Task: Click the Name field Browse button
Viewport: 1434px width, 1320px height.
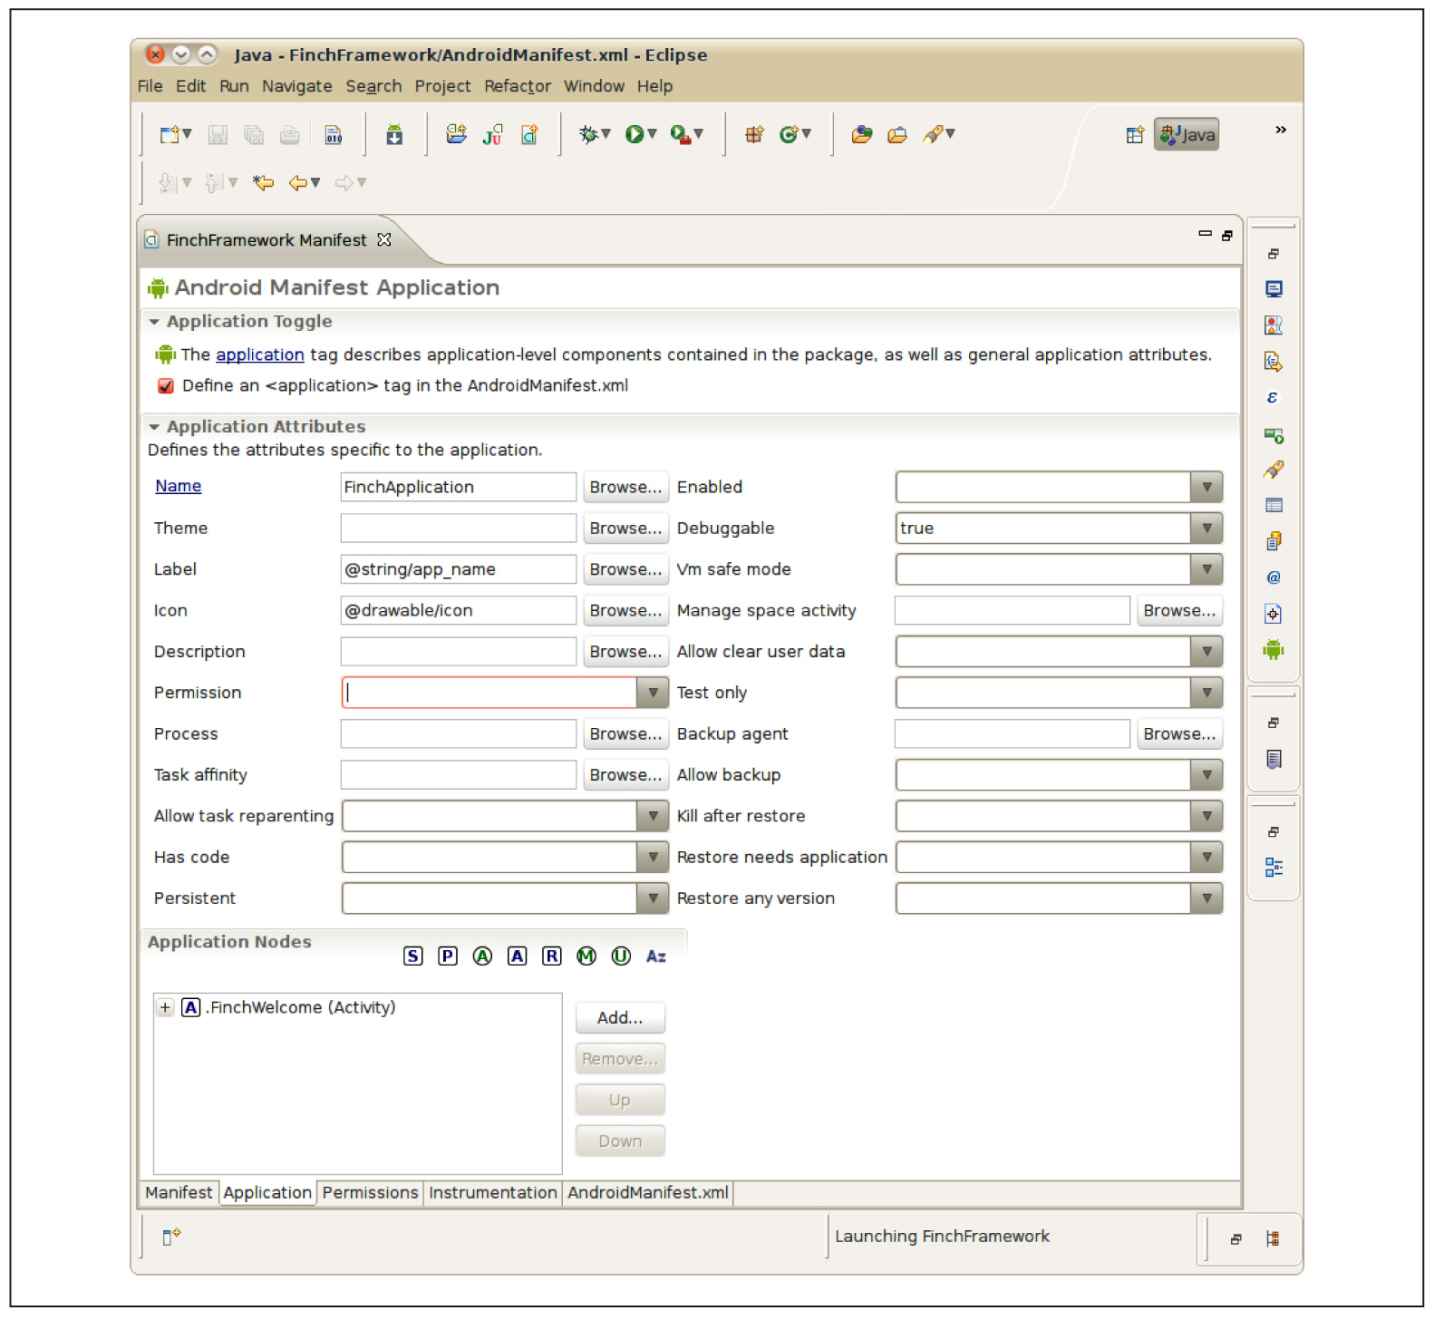Action: click(x=626, y=487)
